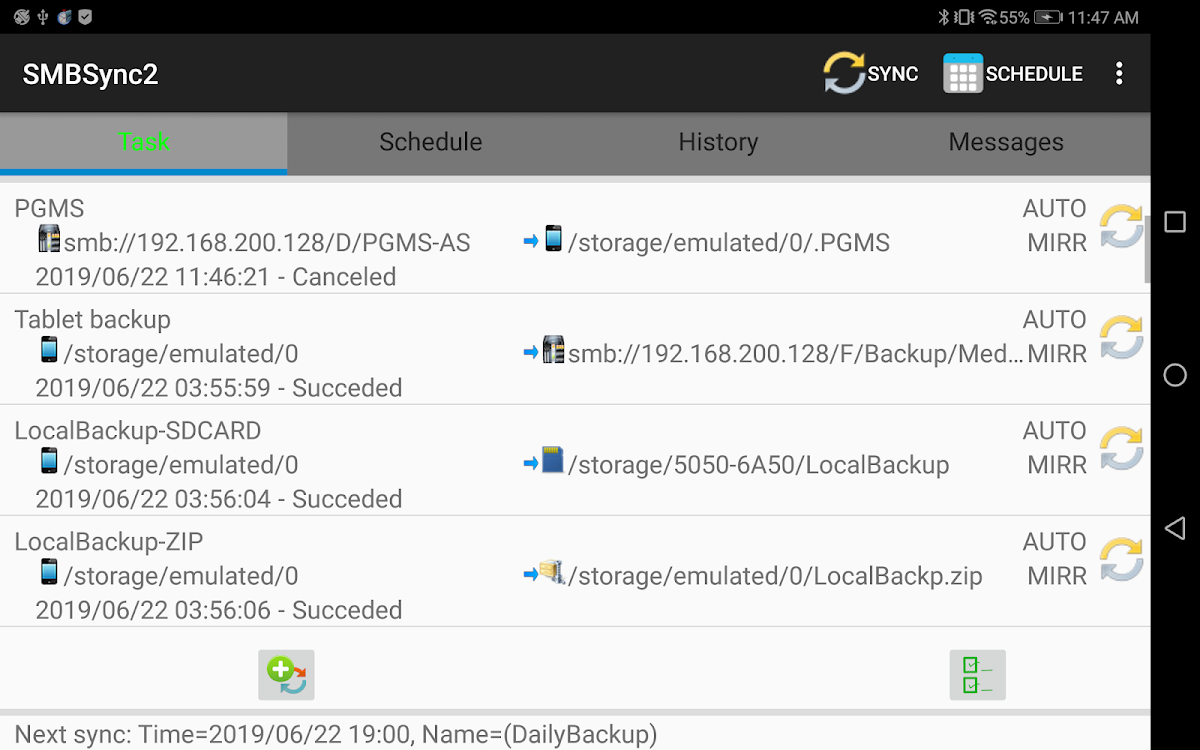Click the SMB server icon in PGMS row
The width and height of the screenshot is (1200, 750).
49,238
